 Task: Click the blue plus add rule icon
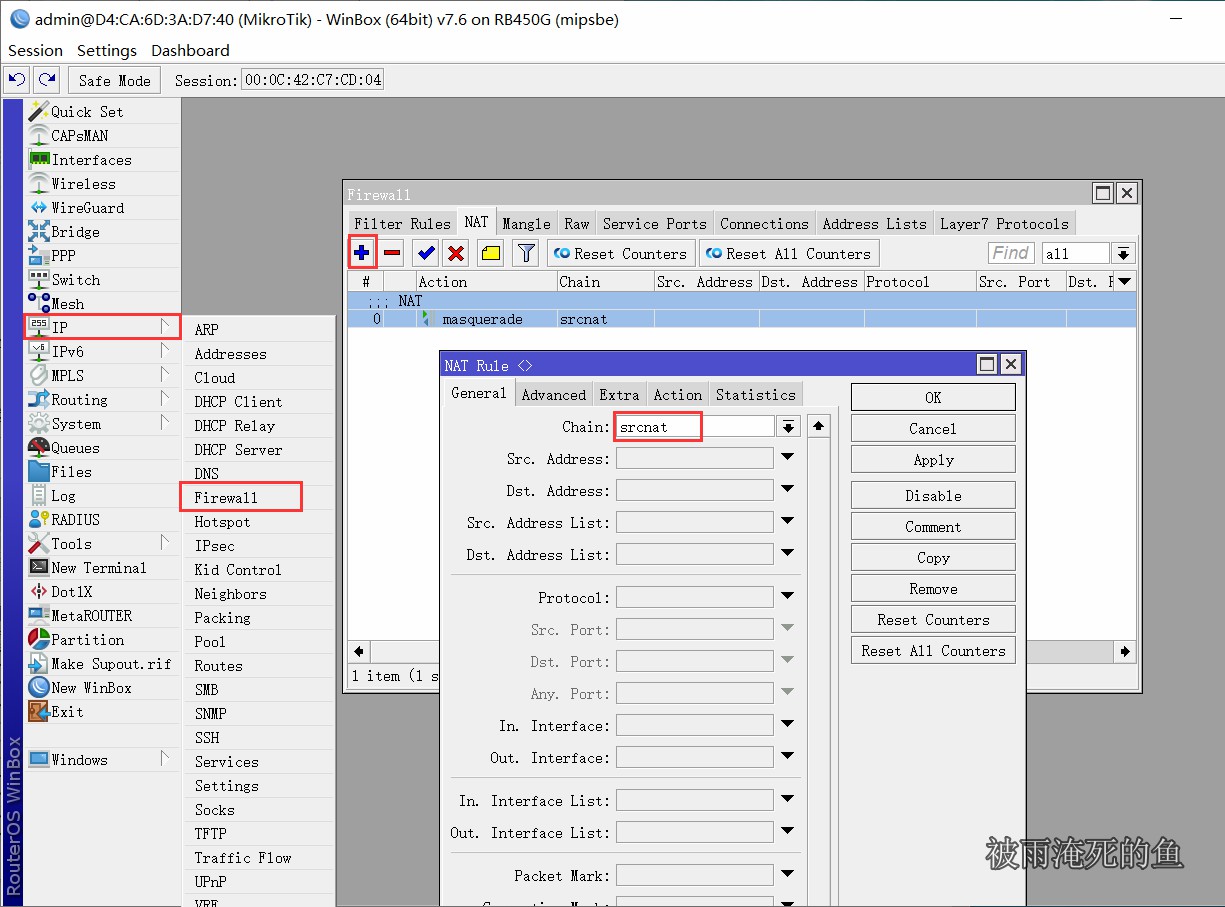pos(361,253)
